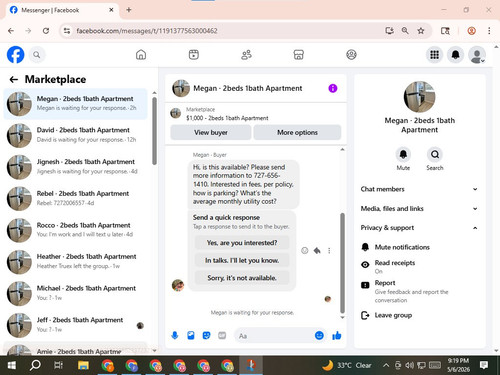Search in conversation using magnifier icon
Viewport: 500px width, 375px height.
(x=435, y=154)
